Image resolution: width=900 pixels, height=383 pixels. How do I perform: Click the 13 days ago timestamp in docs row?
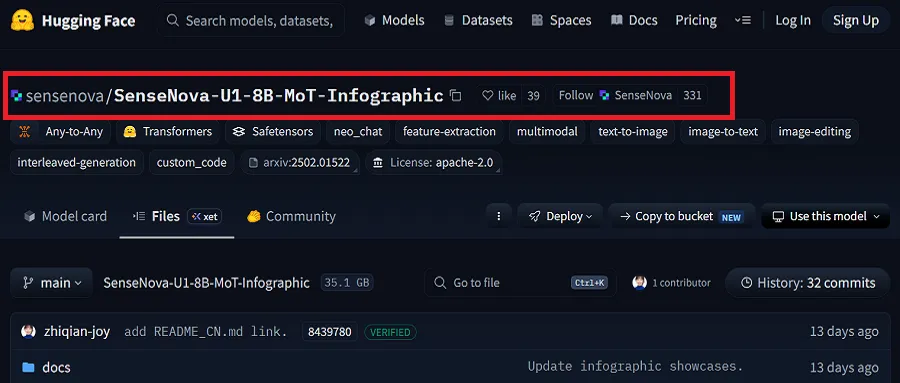(x=844, y=367)
